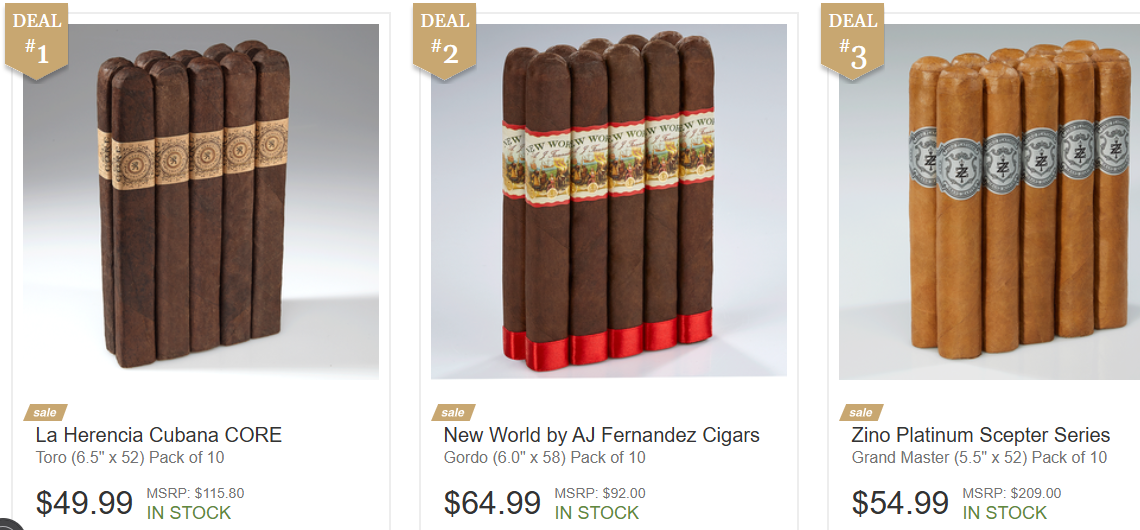Click the $49.99 price
Image resolution: width=1140 pixels, height=530 pixels.
pyautogui.click(x=84, y=502)
